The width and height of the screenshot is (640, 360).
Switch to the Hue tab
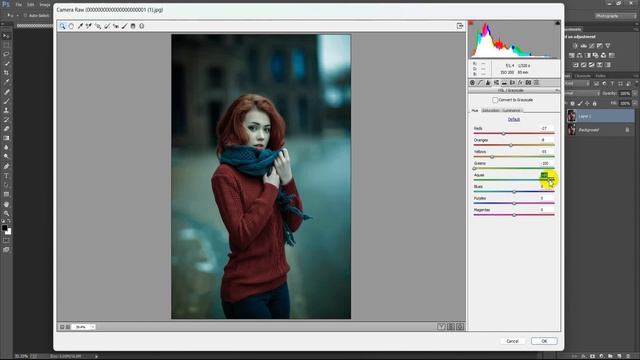click(x=475, y=111)
